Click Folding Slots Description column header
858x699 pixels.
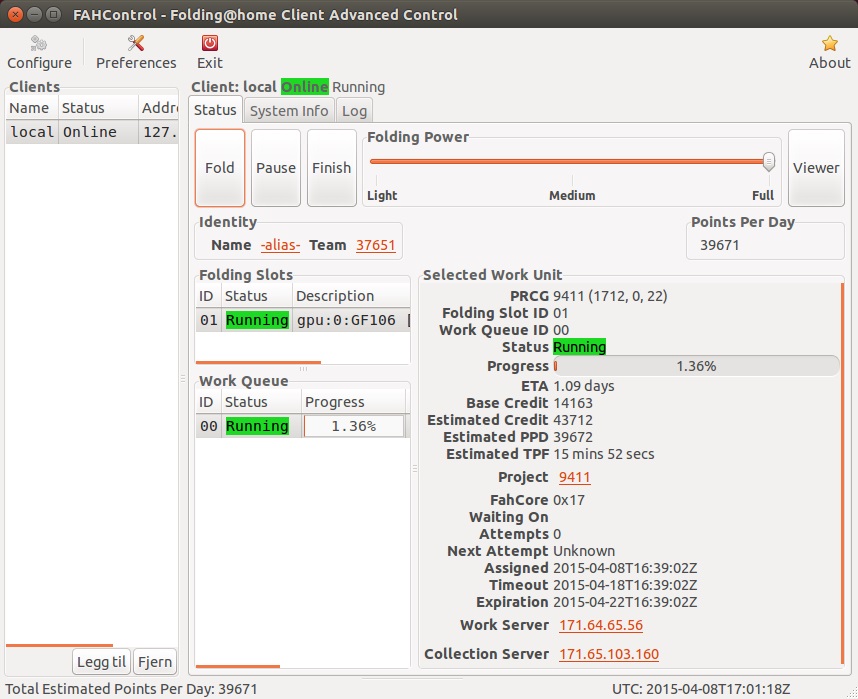point(351,296)
